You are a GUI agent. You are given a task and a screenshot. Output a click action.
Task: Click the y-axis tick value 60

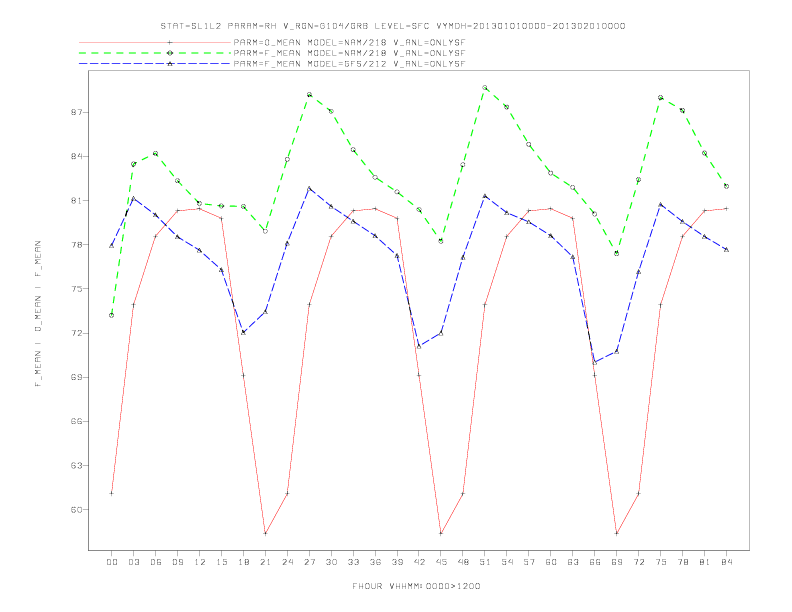[x=76, y=509]
